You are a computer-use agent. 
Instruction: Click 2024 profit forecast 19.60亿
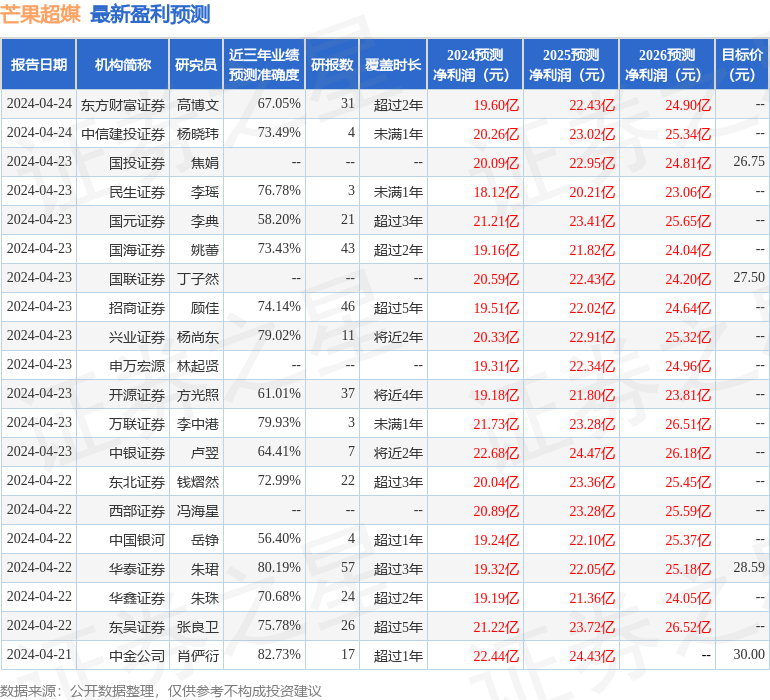tap(496, 105)
